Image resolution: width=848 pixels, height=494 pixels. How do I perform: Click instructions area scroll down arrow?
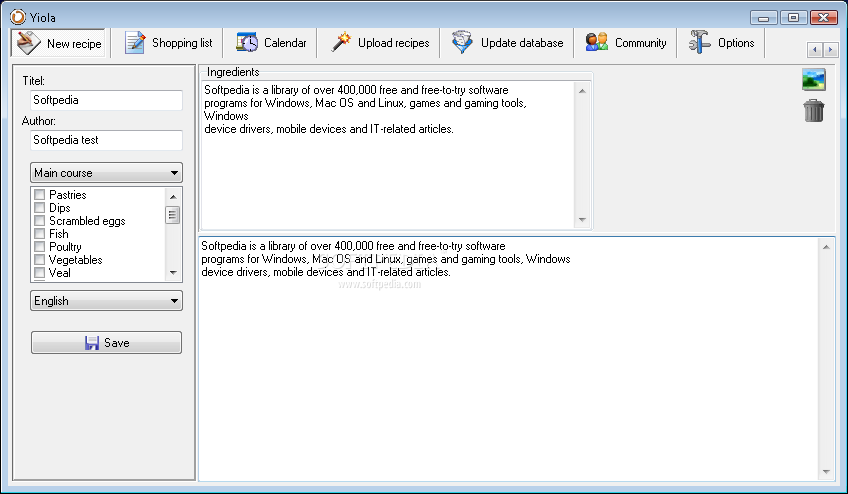(x=826, y=472)
